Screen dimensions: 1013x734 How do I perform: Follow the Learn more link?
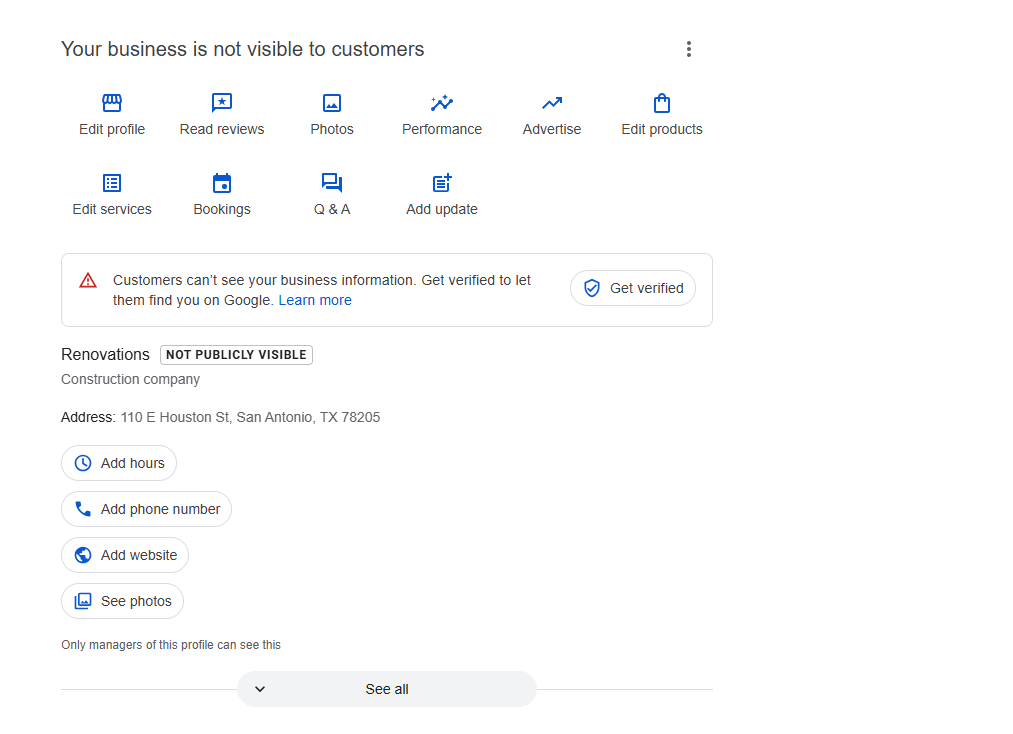pyautogui.click(x=315, y=300)
